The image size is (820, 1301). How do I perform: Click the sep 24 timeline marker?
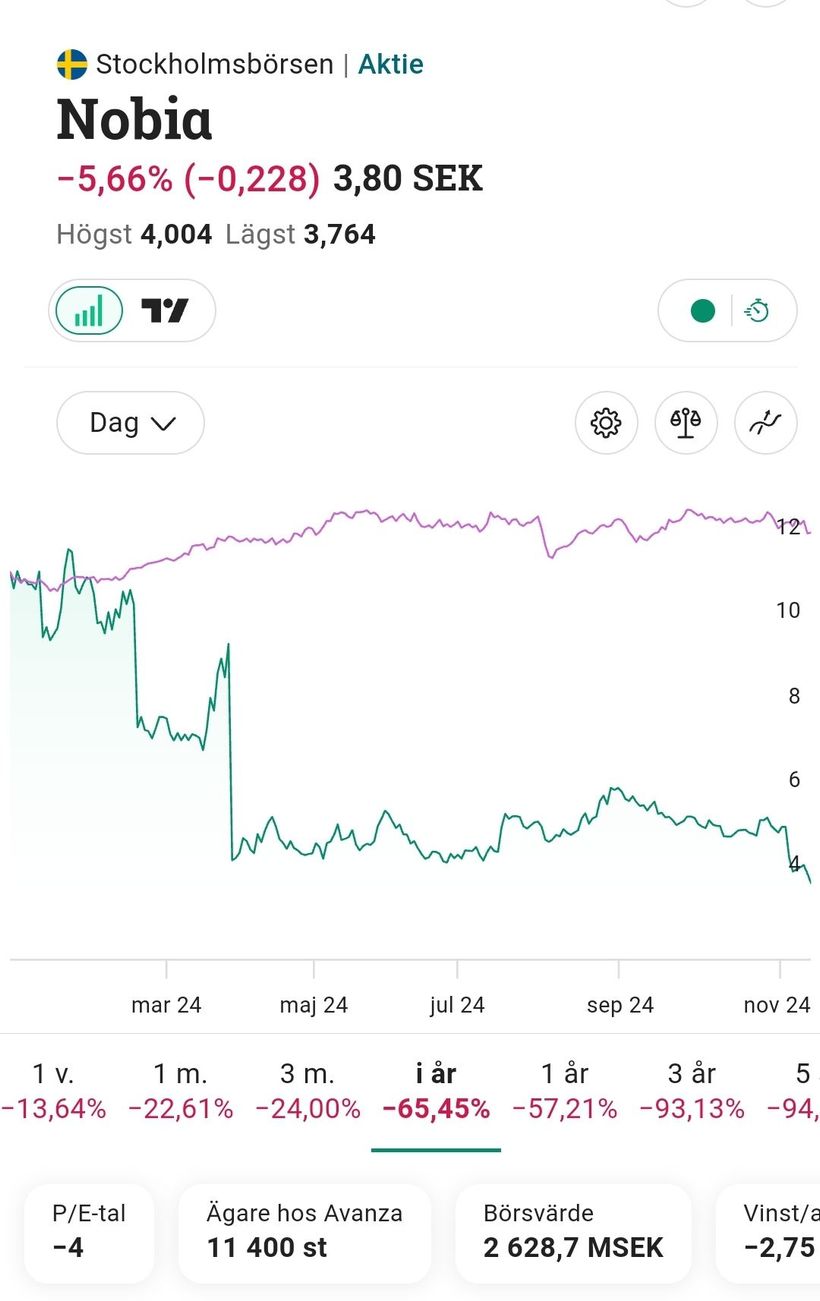coord(619,1004)
